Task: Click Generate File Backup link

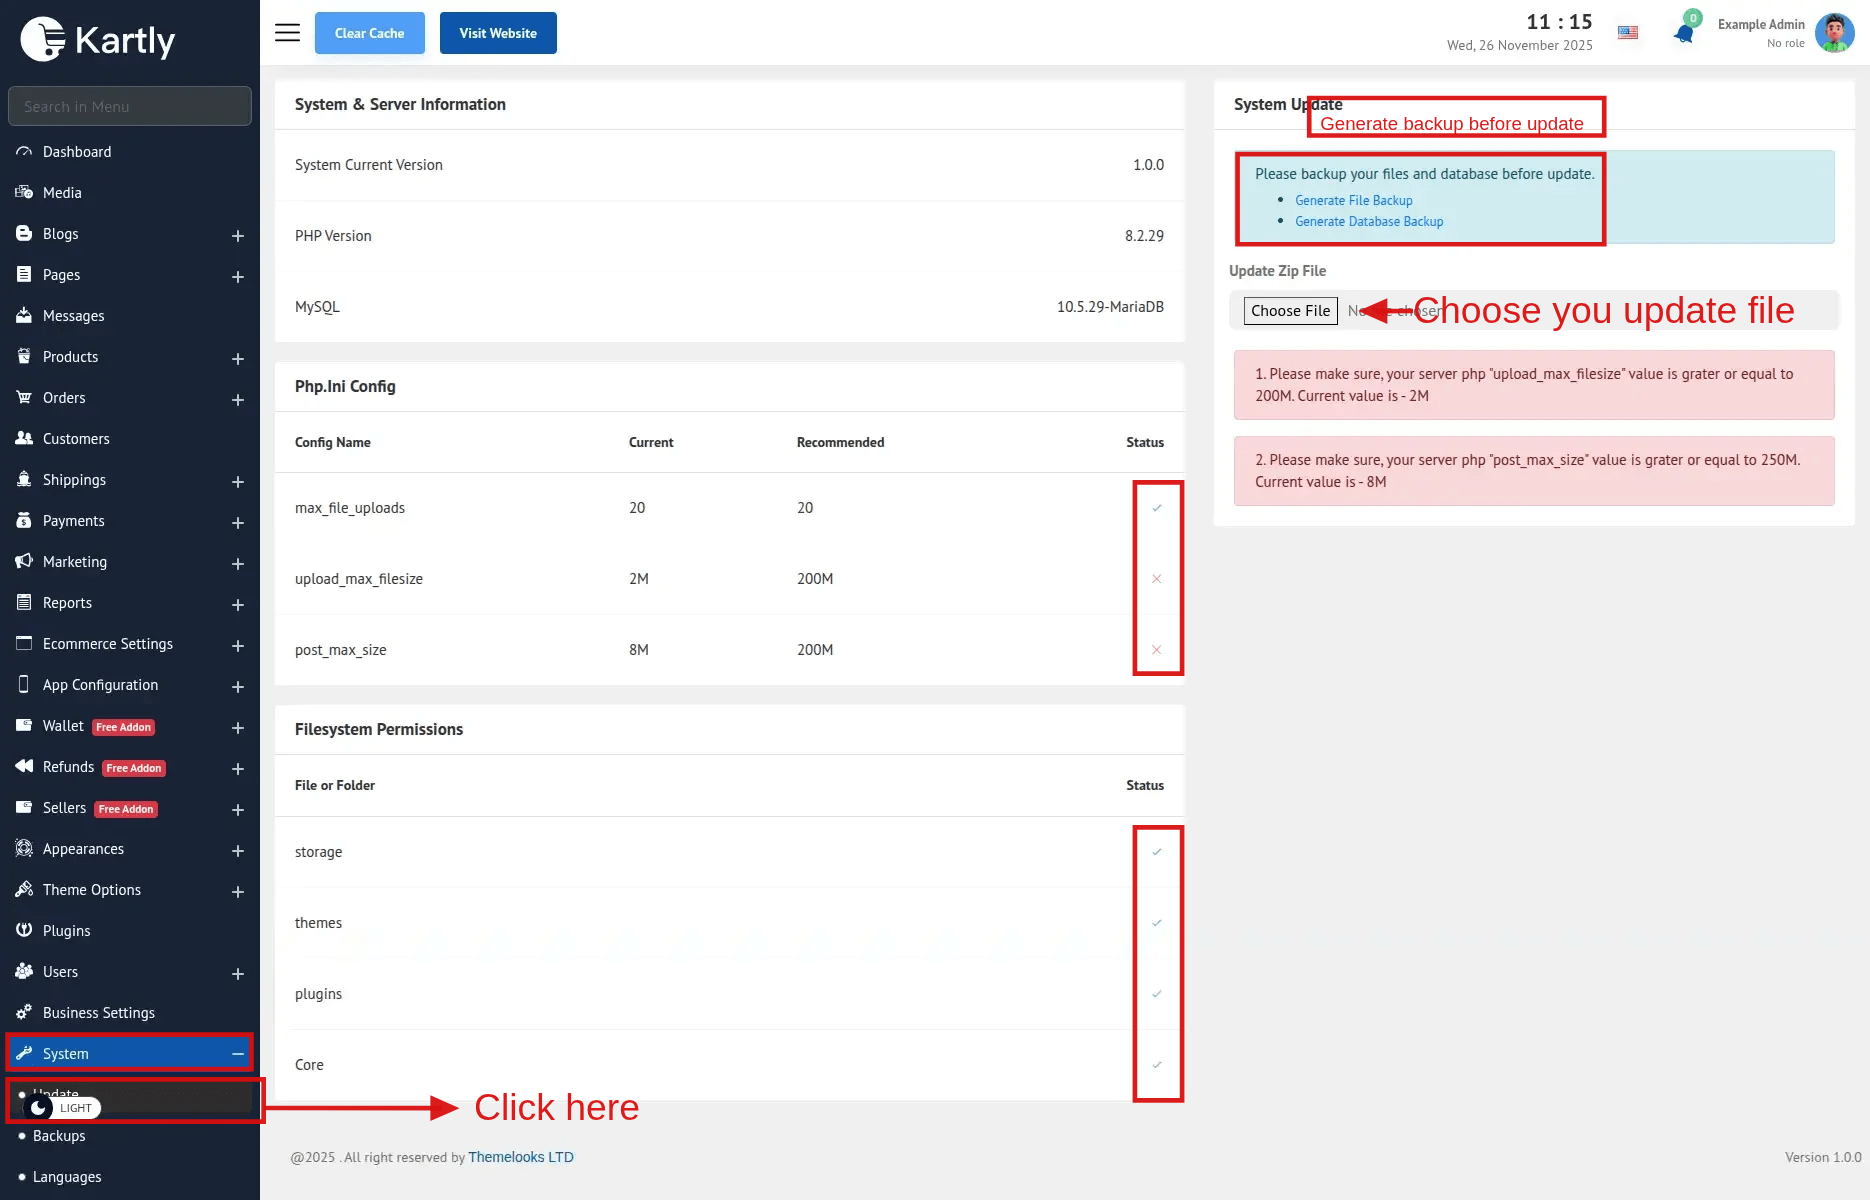Action: [1353, 201]
